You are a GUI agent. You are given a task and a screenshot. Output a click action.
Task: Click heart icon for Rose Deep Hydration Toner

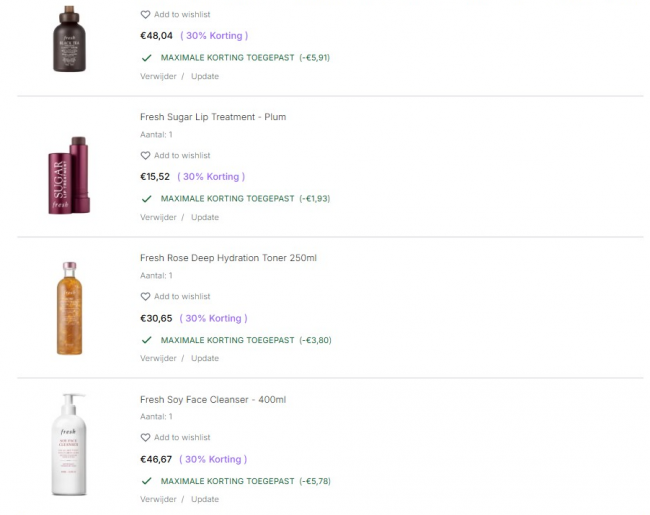145,297
